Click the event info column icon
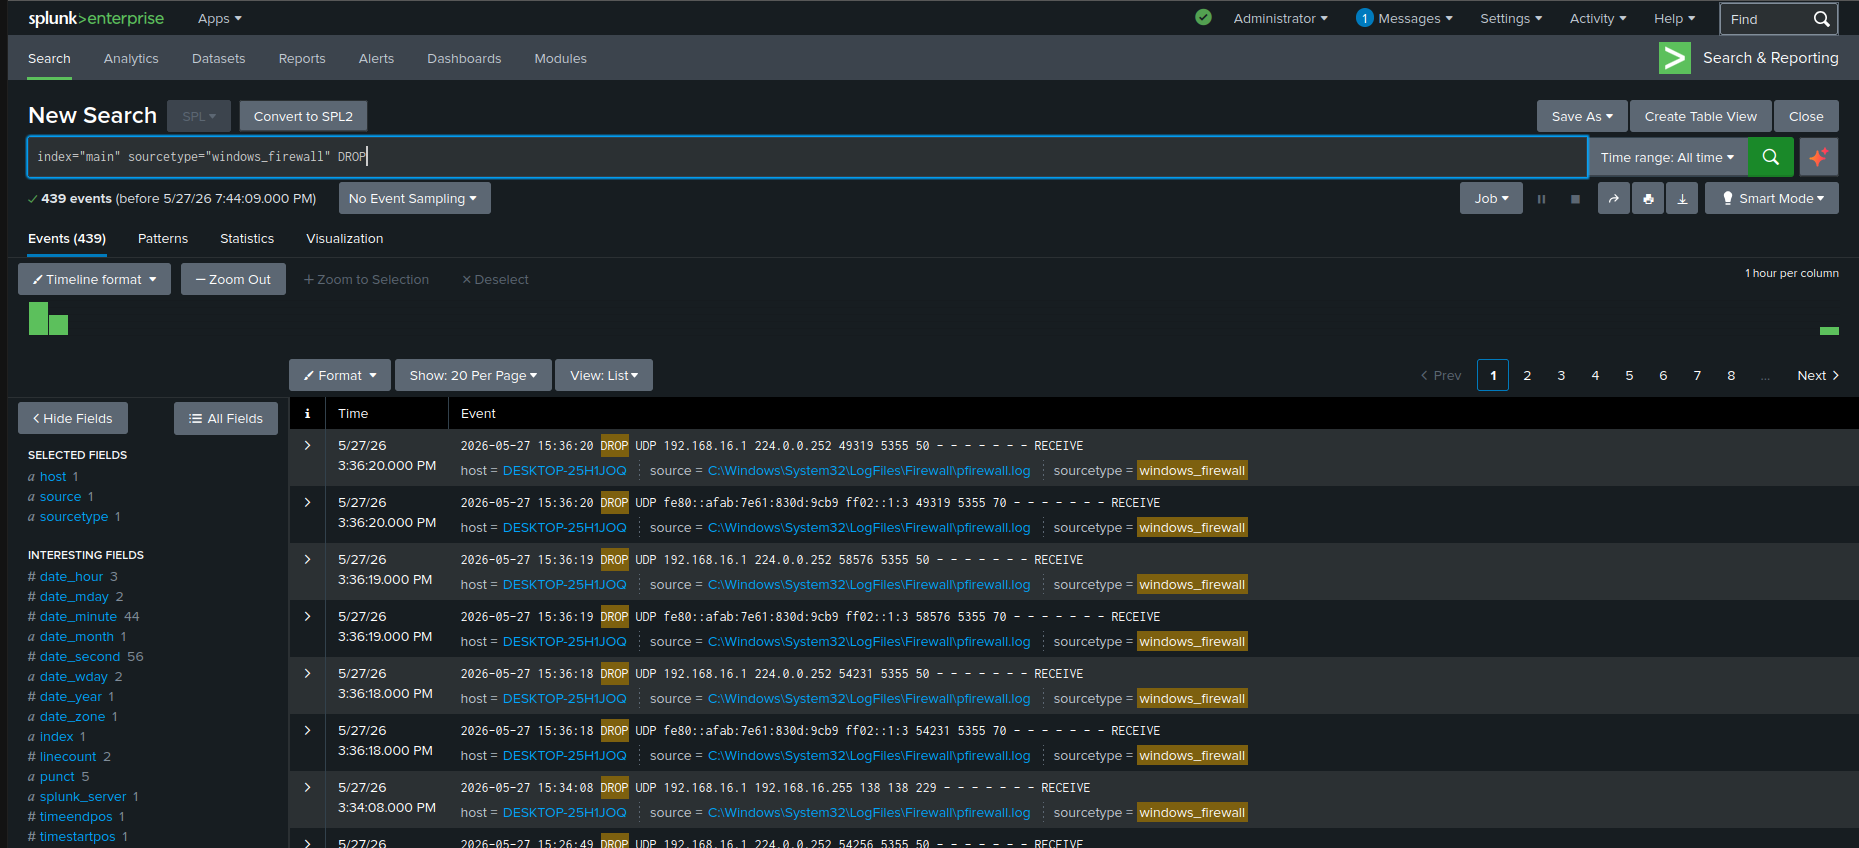Viewport: 1859px width, 848px height. click(x=307, y=413)
